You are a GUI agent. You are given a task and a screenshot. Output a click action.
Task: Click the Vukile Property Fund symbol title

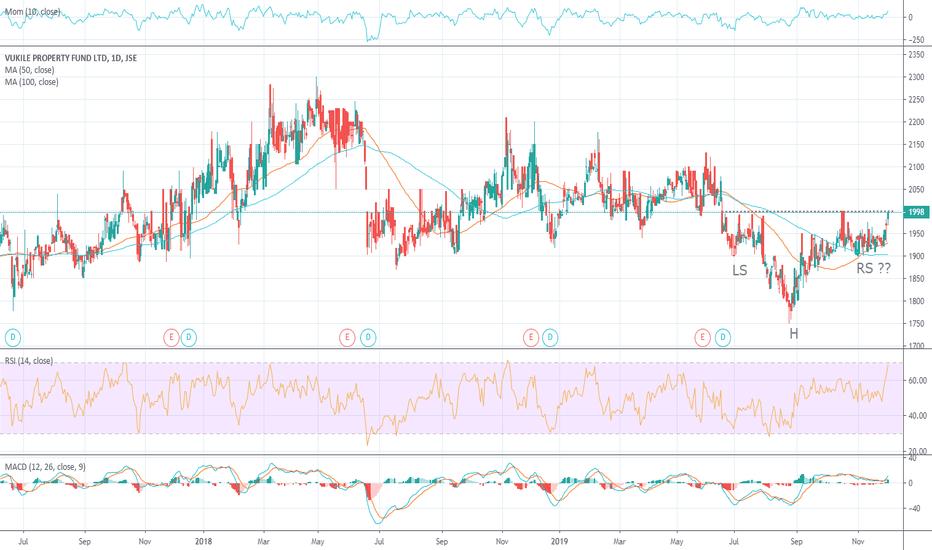point(71,58)
